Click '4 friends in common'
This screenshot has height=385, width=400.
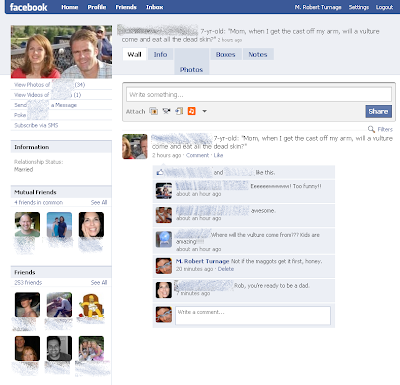[x=38, y=202]
